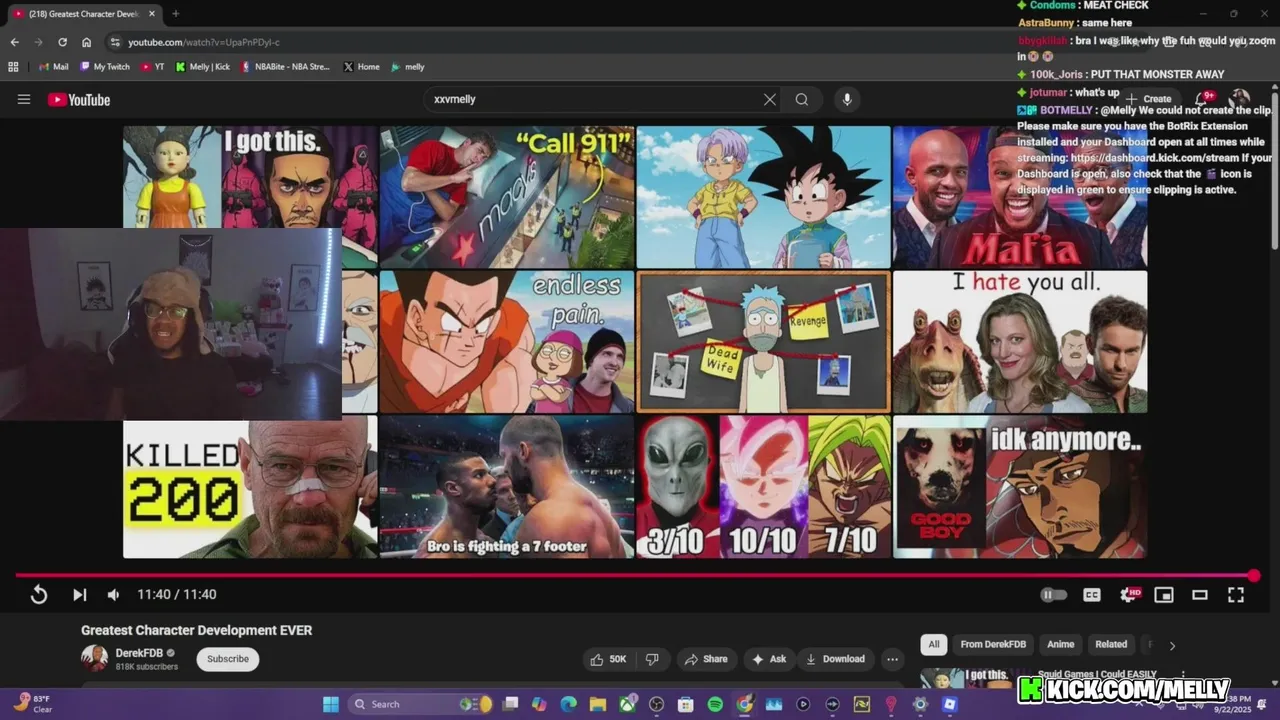The width and height of the screenshot is (1280, 720).
Task: Open the 'KILLED 200' Walter White thumbnail
Action: click(250, 487)
